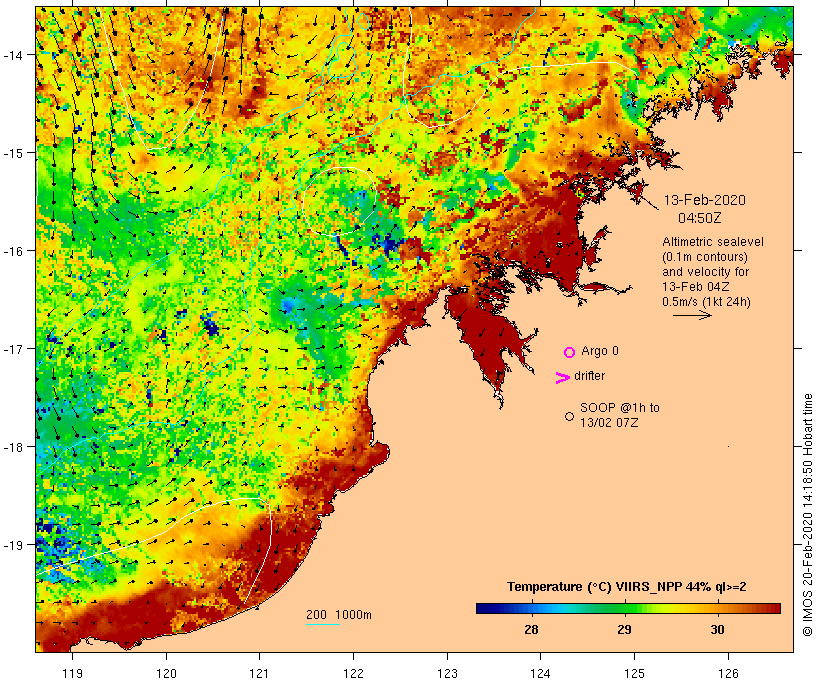
Task: Click the 'drifter' legend label
Action: 589,376
